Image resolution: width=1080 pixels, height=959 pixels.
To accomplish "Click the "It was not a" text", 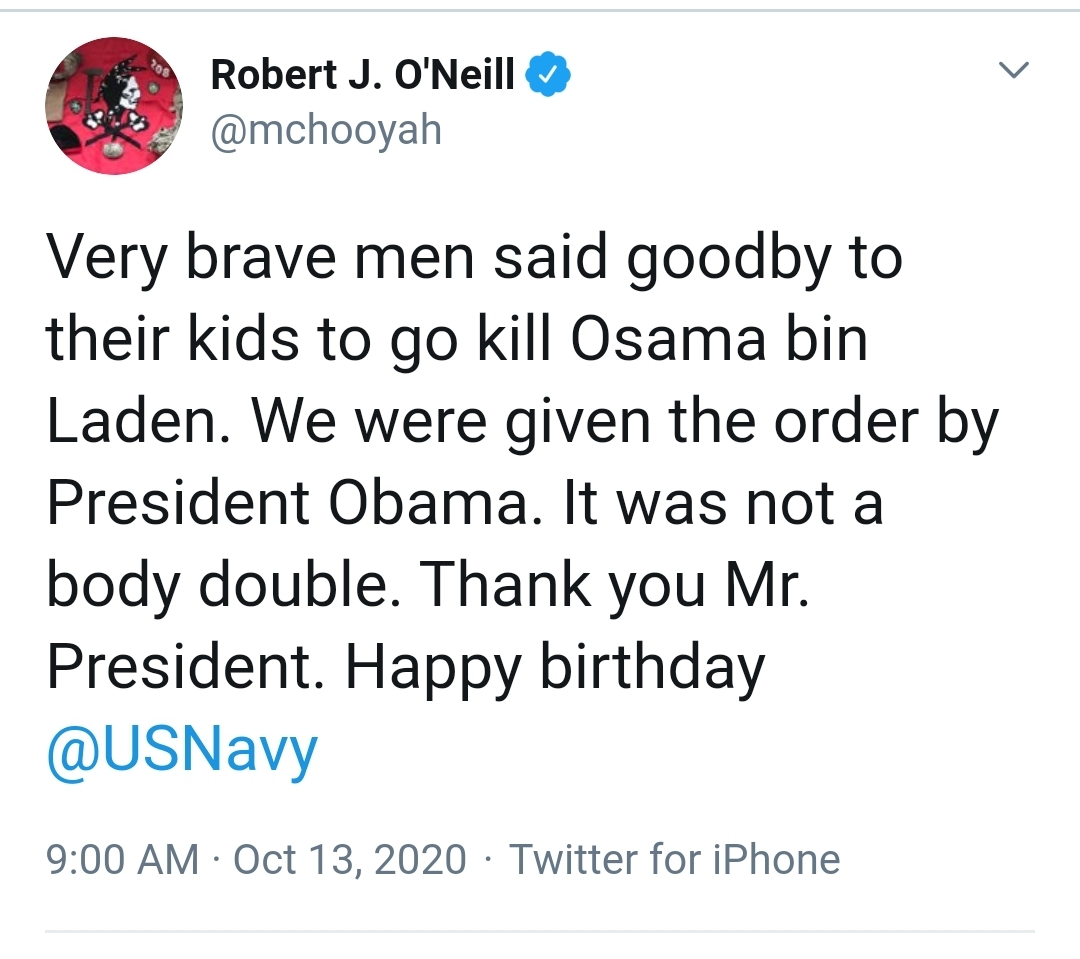I will [723, 502].
